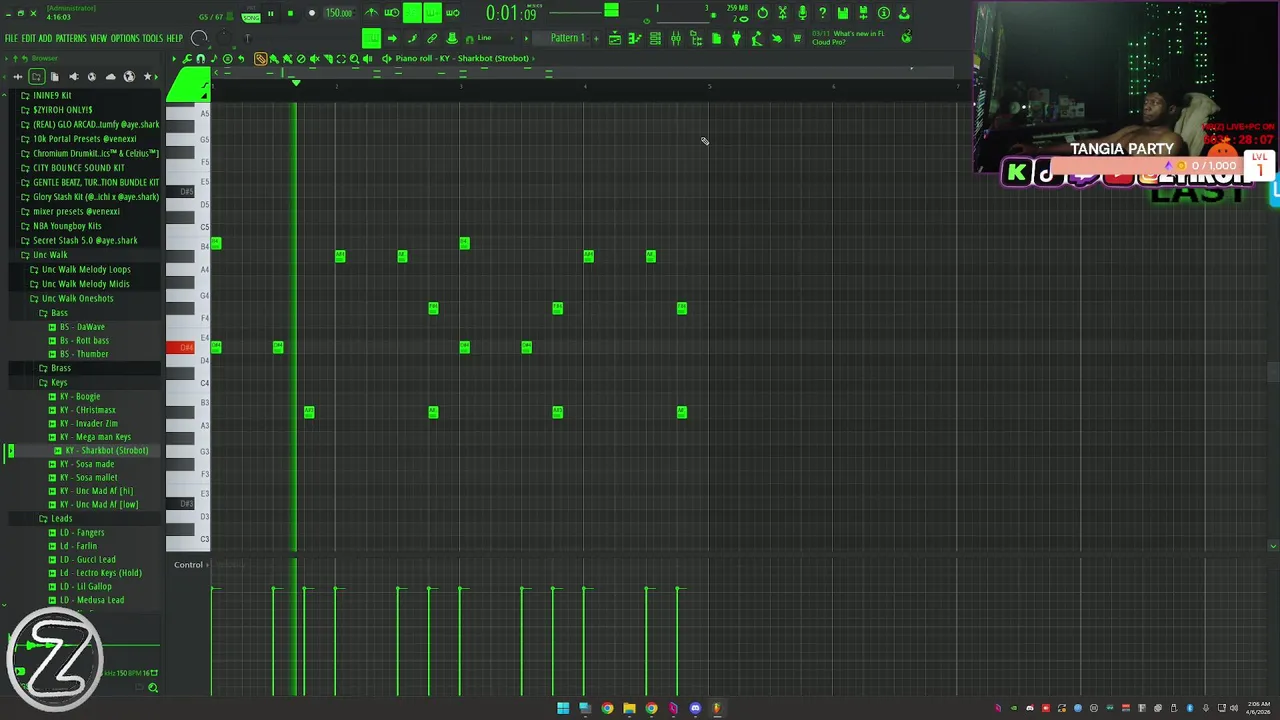Image resolution: width=1280 pixels, height=720 pixels.
Task: Toggle the piano roll magnet snap icon
Action: (x=200, y=58)
